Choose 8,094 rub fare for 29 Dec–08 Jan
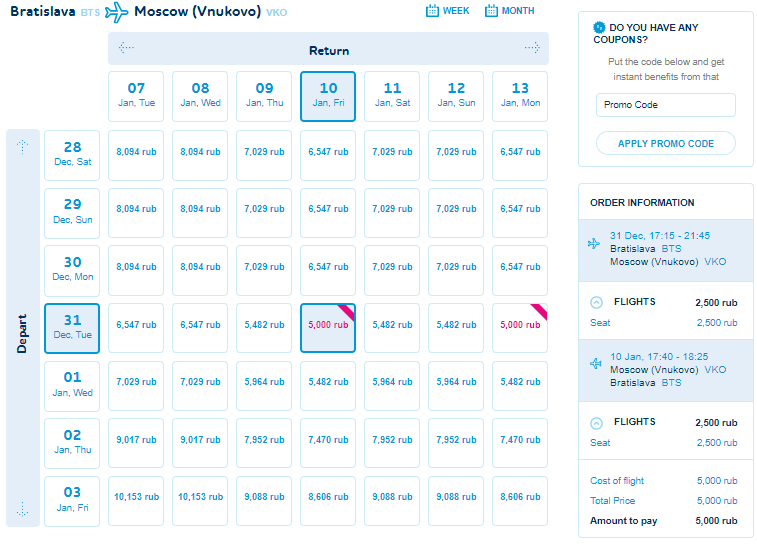This screenshot has width=757, height=544. 200,213
